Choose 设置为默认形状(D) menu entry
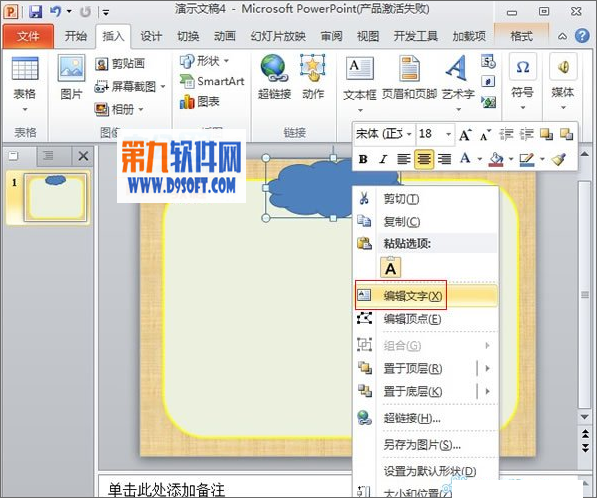This screenshot has height=498, width=597. (426, 471)
